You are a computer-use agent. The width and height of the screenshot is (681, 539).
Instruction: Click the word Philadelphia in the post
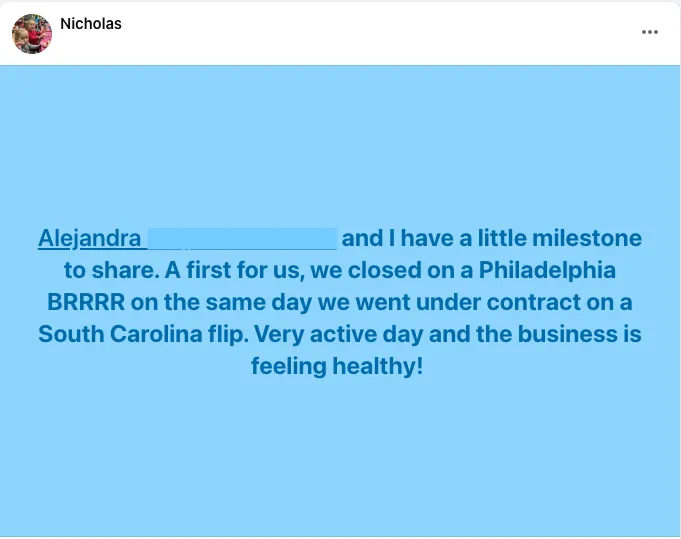[x=547, y=270]
